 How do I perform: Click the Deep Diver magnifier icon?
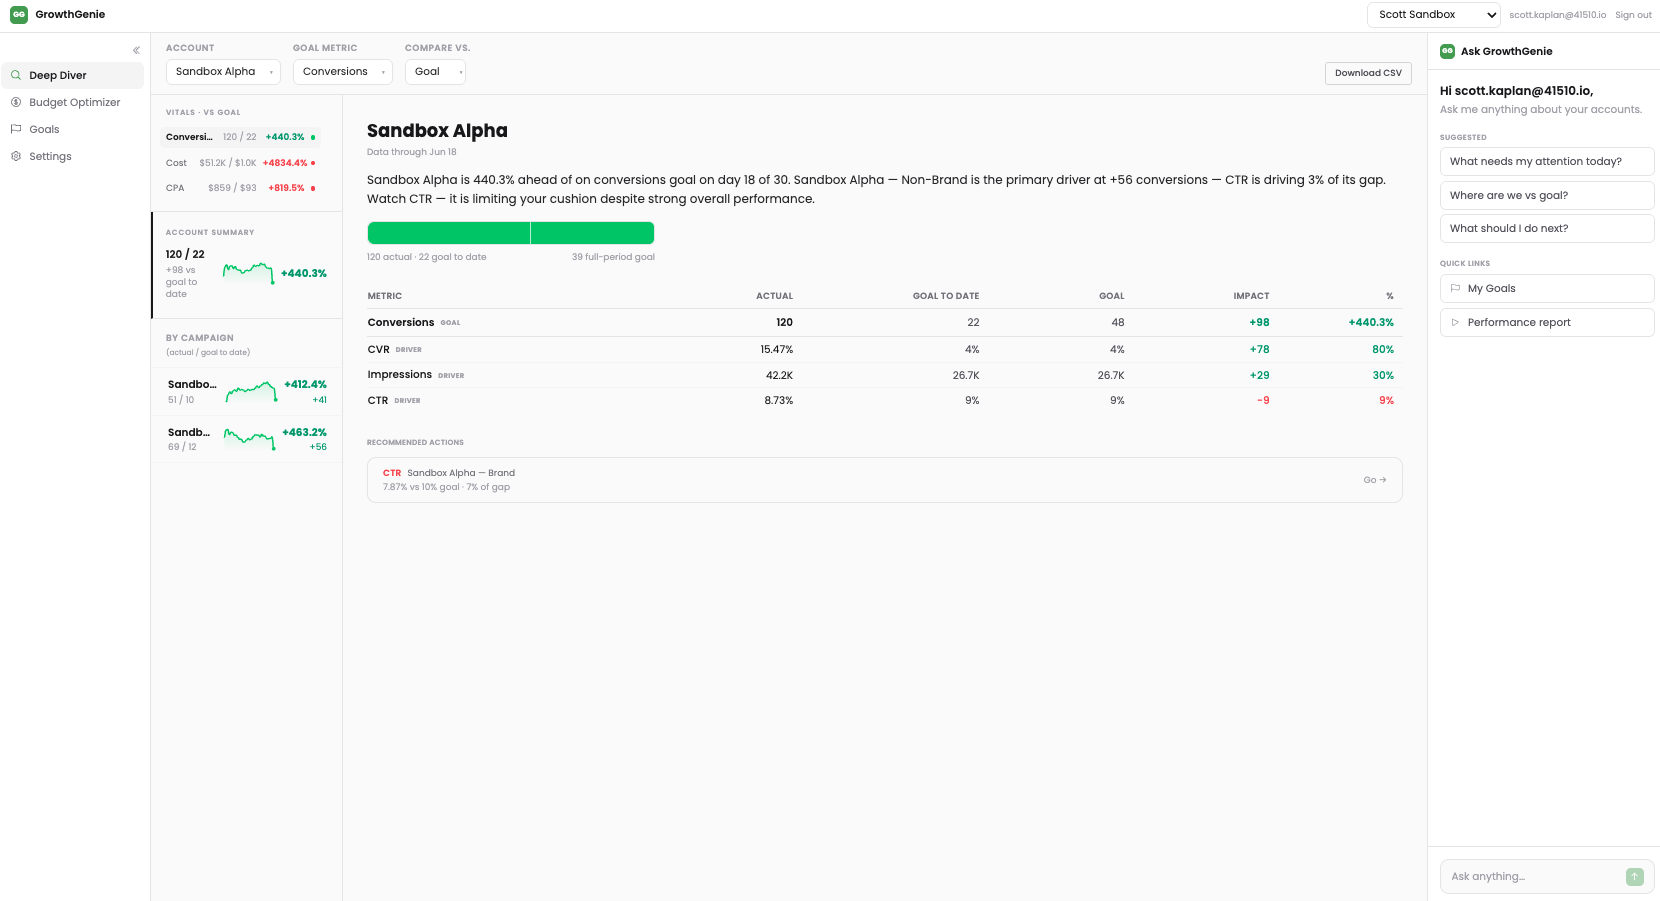point(16,75)
